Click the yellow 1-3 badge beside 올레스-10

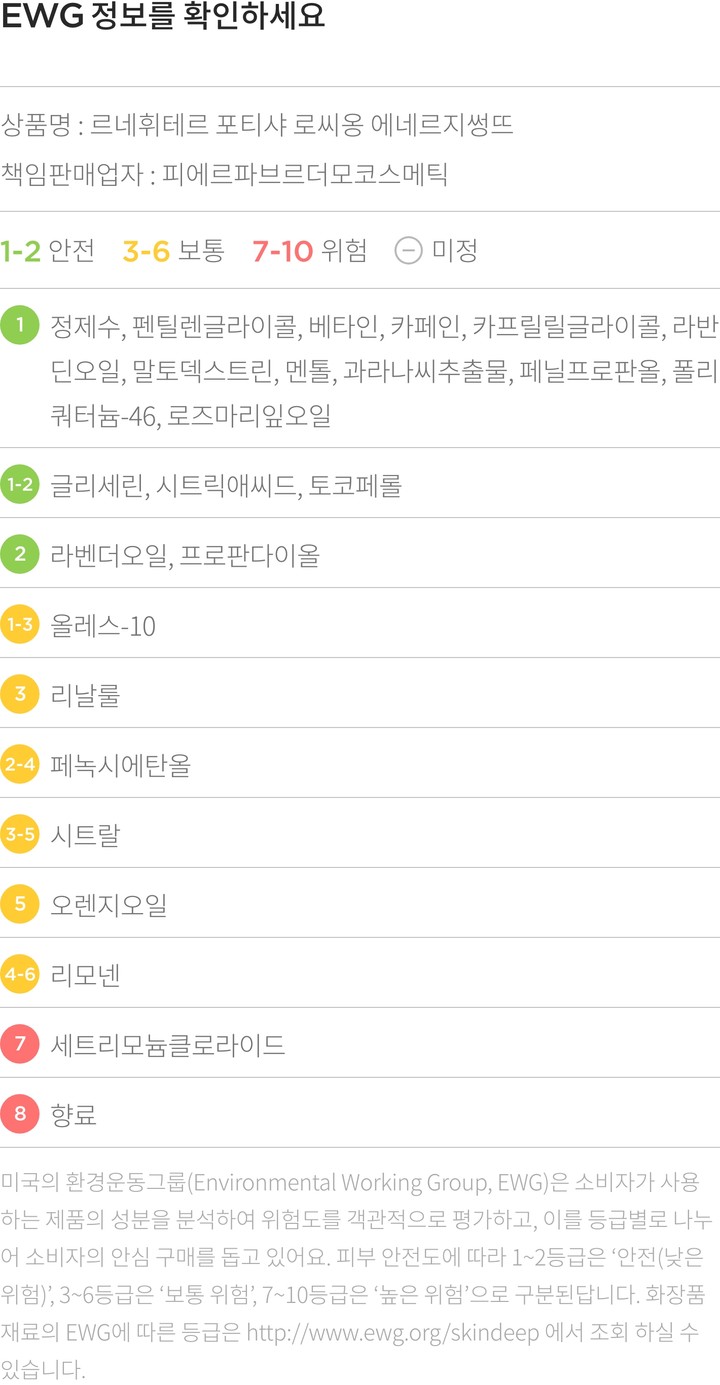[x=20, y=625]
